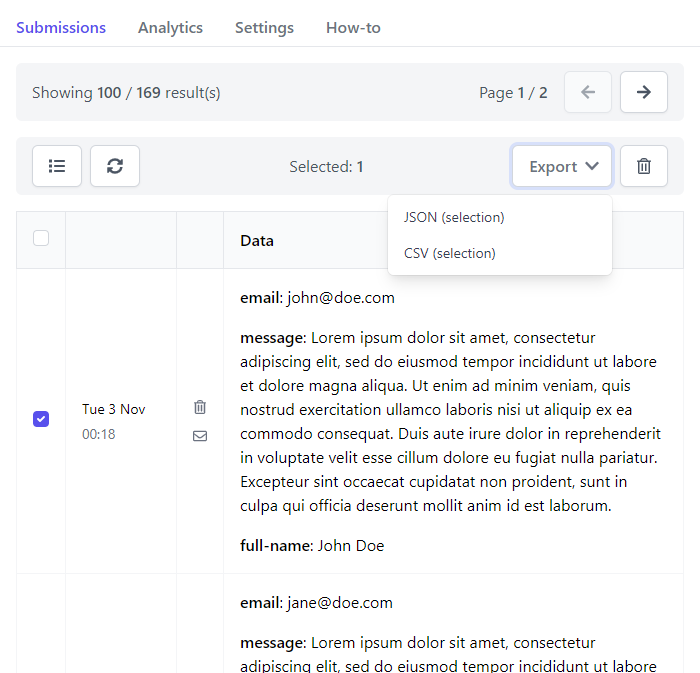Refresh submissions with the reload icon
Screen dimensions: 700x673
(x=115, y=166)
